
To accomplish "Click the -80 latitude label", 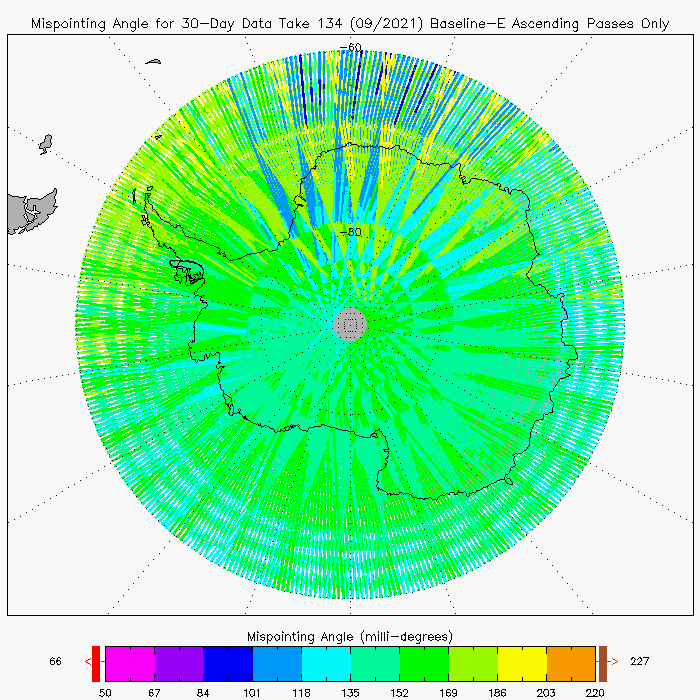I will [x=351, y=232].
